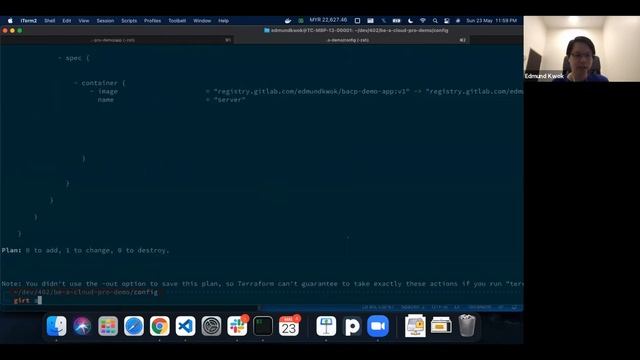Click the registry.gitlab.com image string
Image resolution: width=640 pixels, height=360 pixels.
[x=311, y=91]
